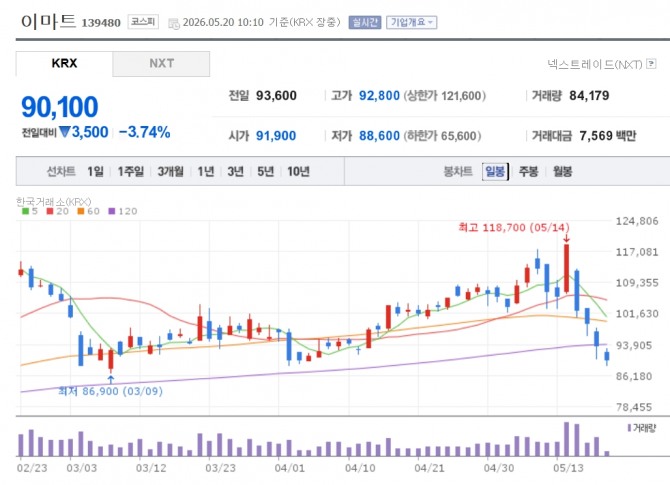Open the 기업개요 dropdown

point(411,22)
